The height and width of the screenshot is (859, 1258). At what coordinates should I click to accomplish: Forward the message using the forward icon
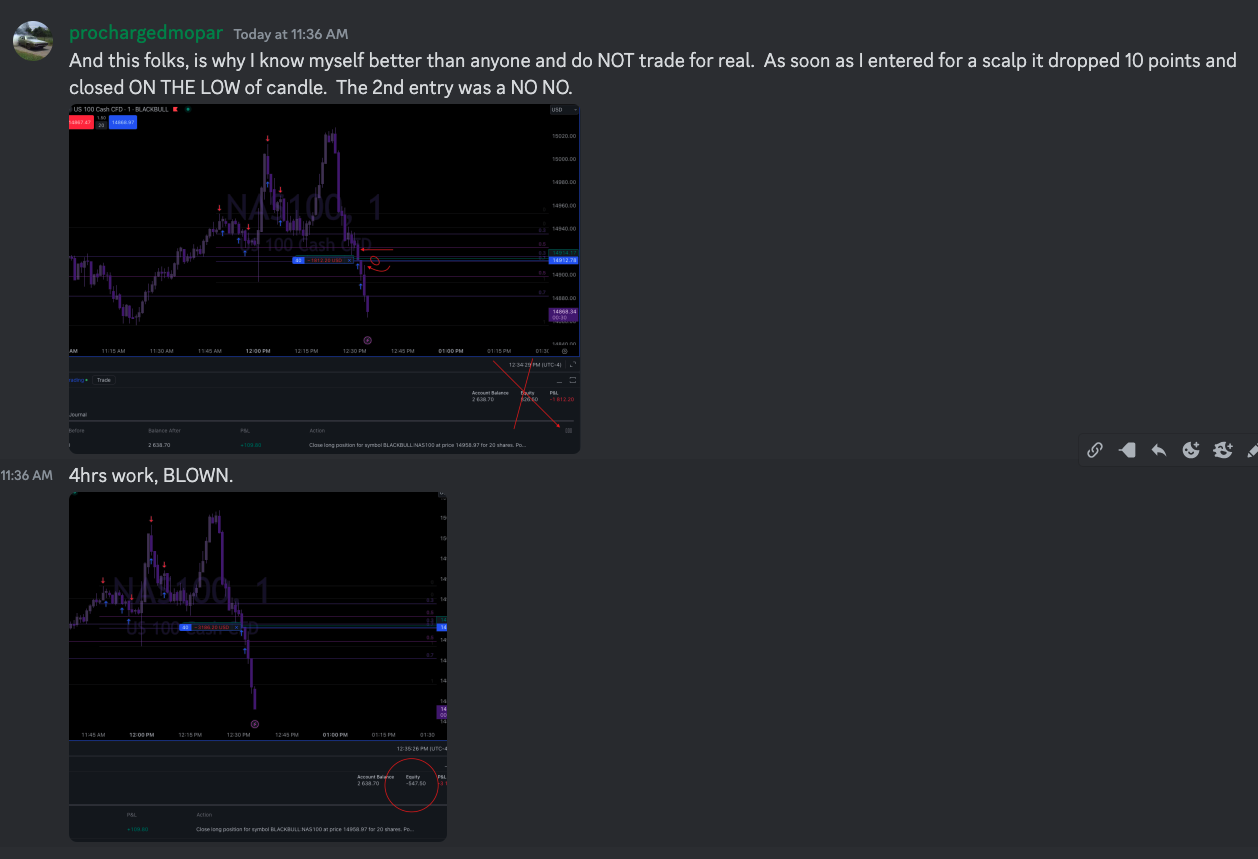tap(1127, 450)
